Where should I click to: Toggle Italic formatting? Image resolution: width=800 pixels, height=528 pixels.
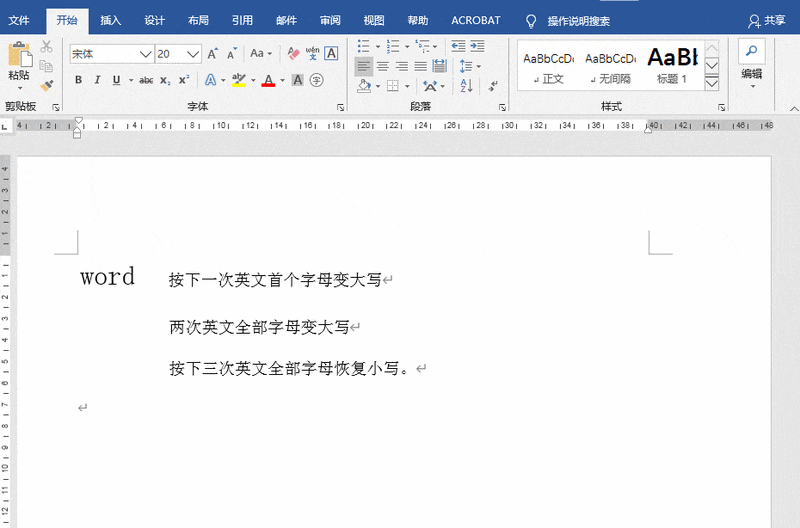[98, 80]
